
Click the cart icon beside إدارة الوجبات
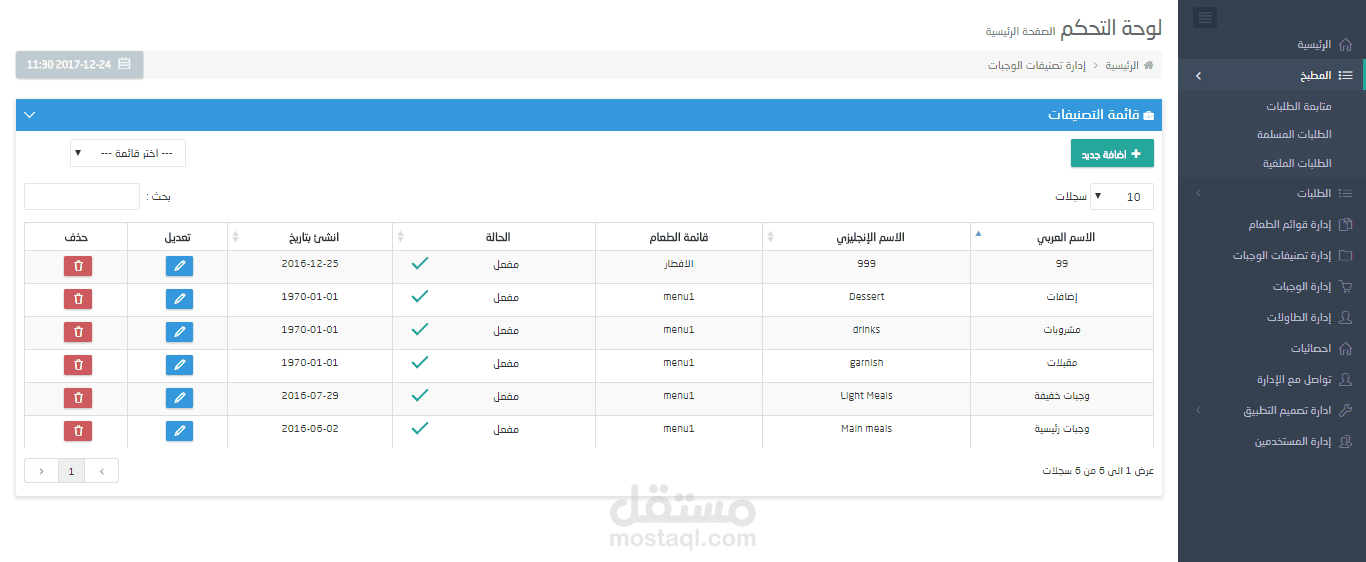point(1345,286)
